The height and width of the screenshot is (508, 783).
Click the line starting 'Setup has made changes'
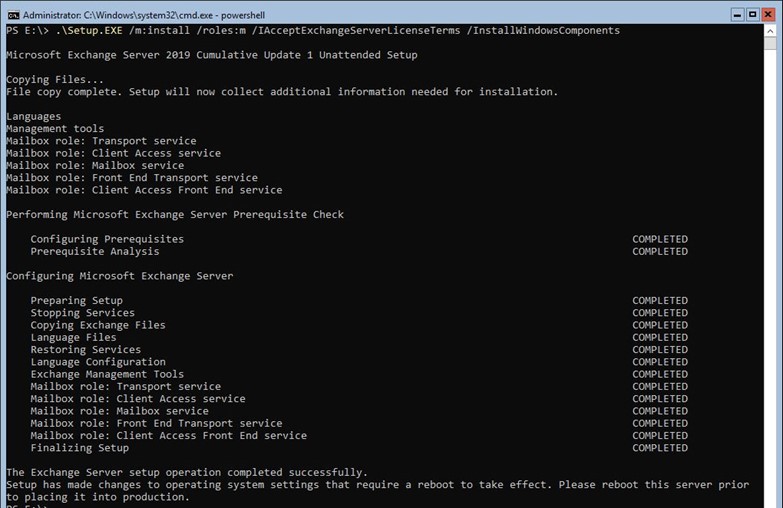point(378,485)
